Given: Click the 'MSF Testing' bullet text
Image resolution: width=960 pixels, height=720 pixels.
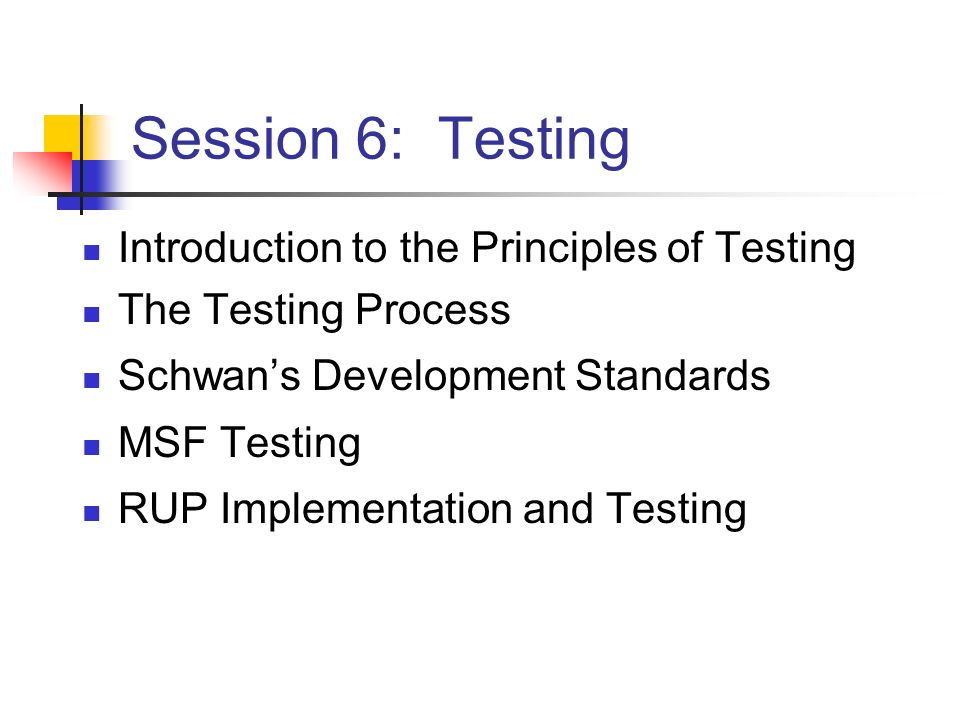Looking at the screenshot, I should [x=239, y=443].
